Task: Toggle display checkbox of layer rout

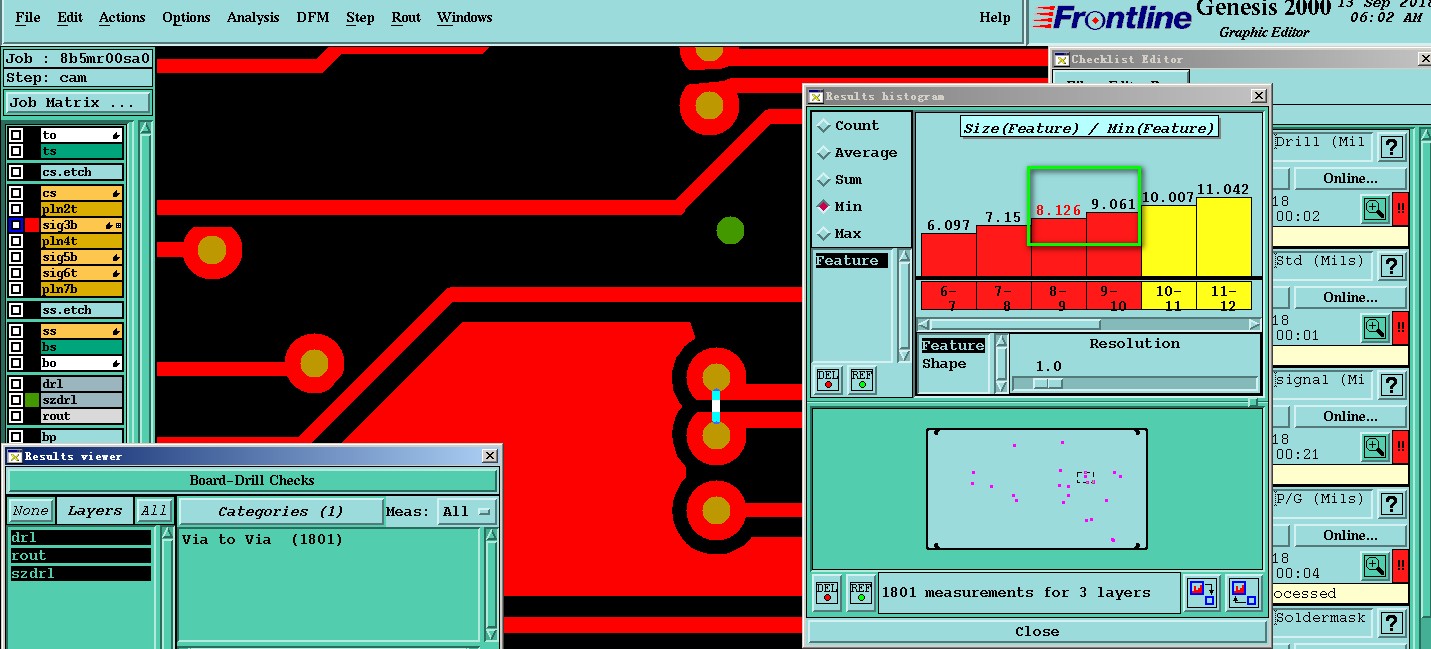Action: click(x=16, y=416)
